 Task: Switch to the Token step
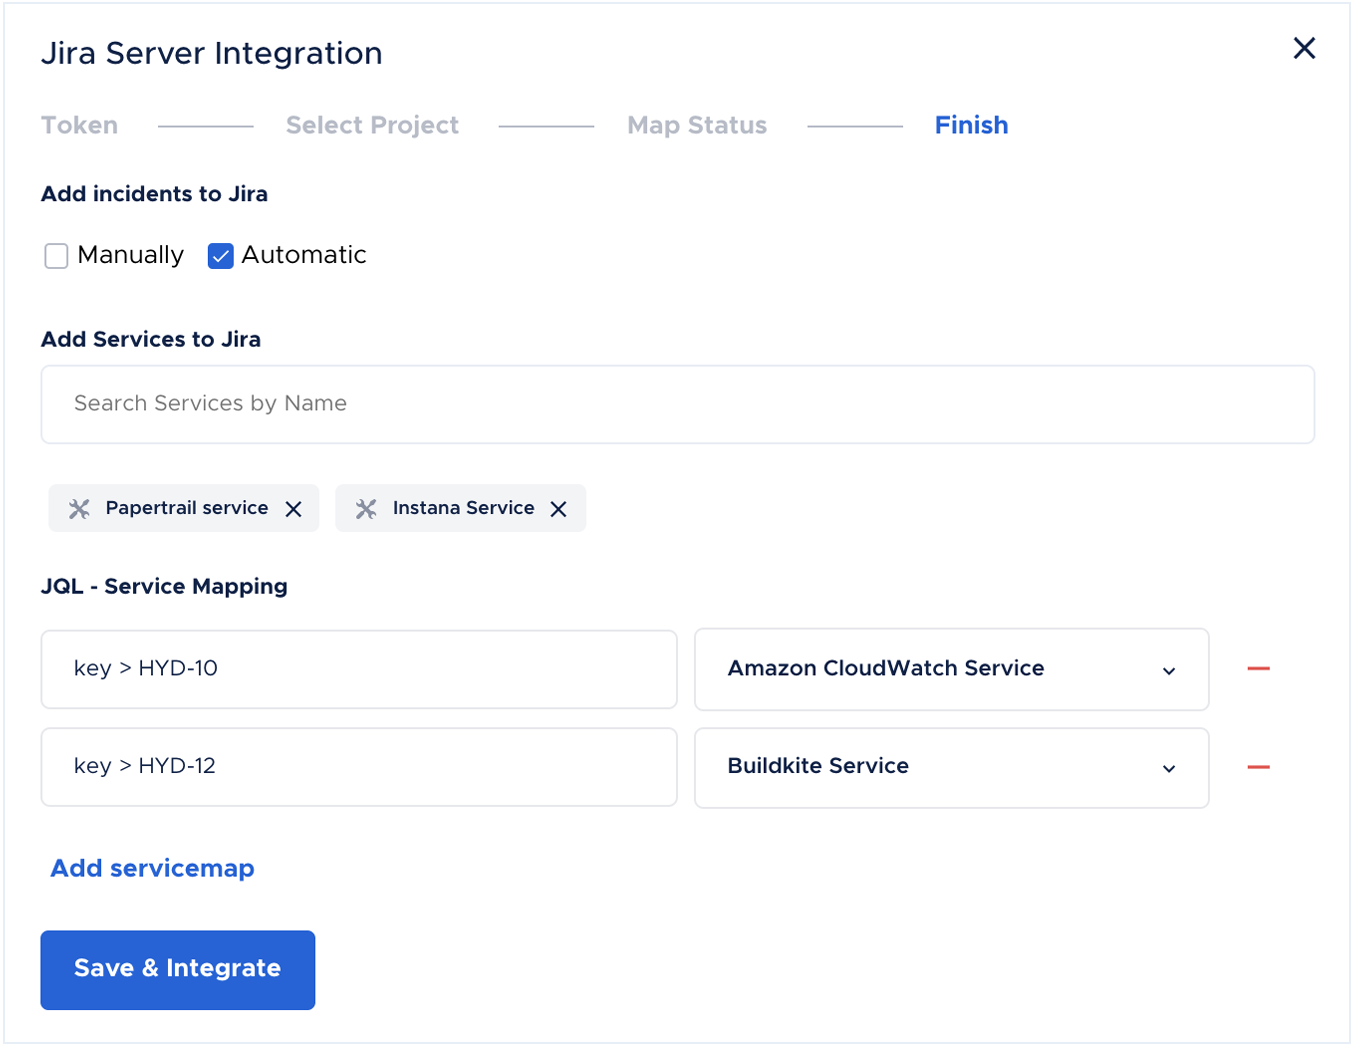tap(79, 125)
